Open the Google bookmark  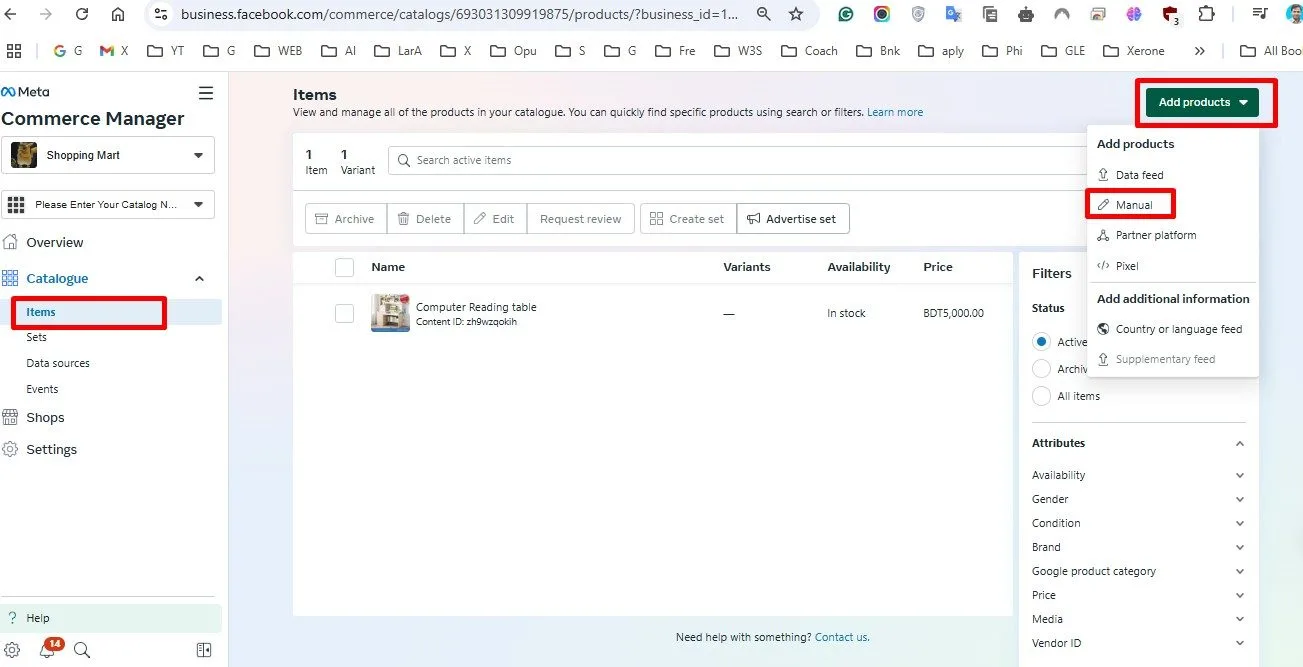[68, 51]
